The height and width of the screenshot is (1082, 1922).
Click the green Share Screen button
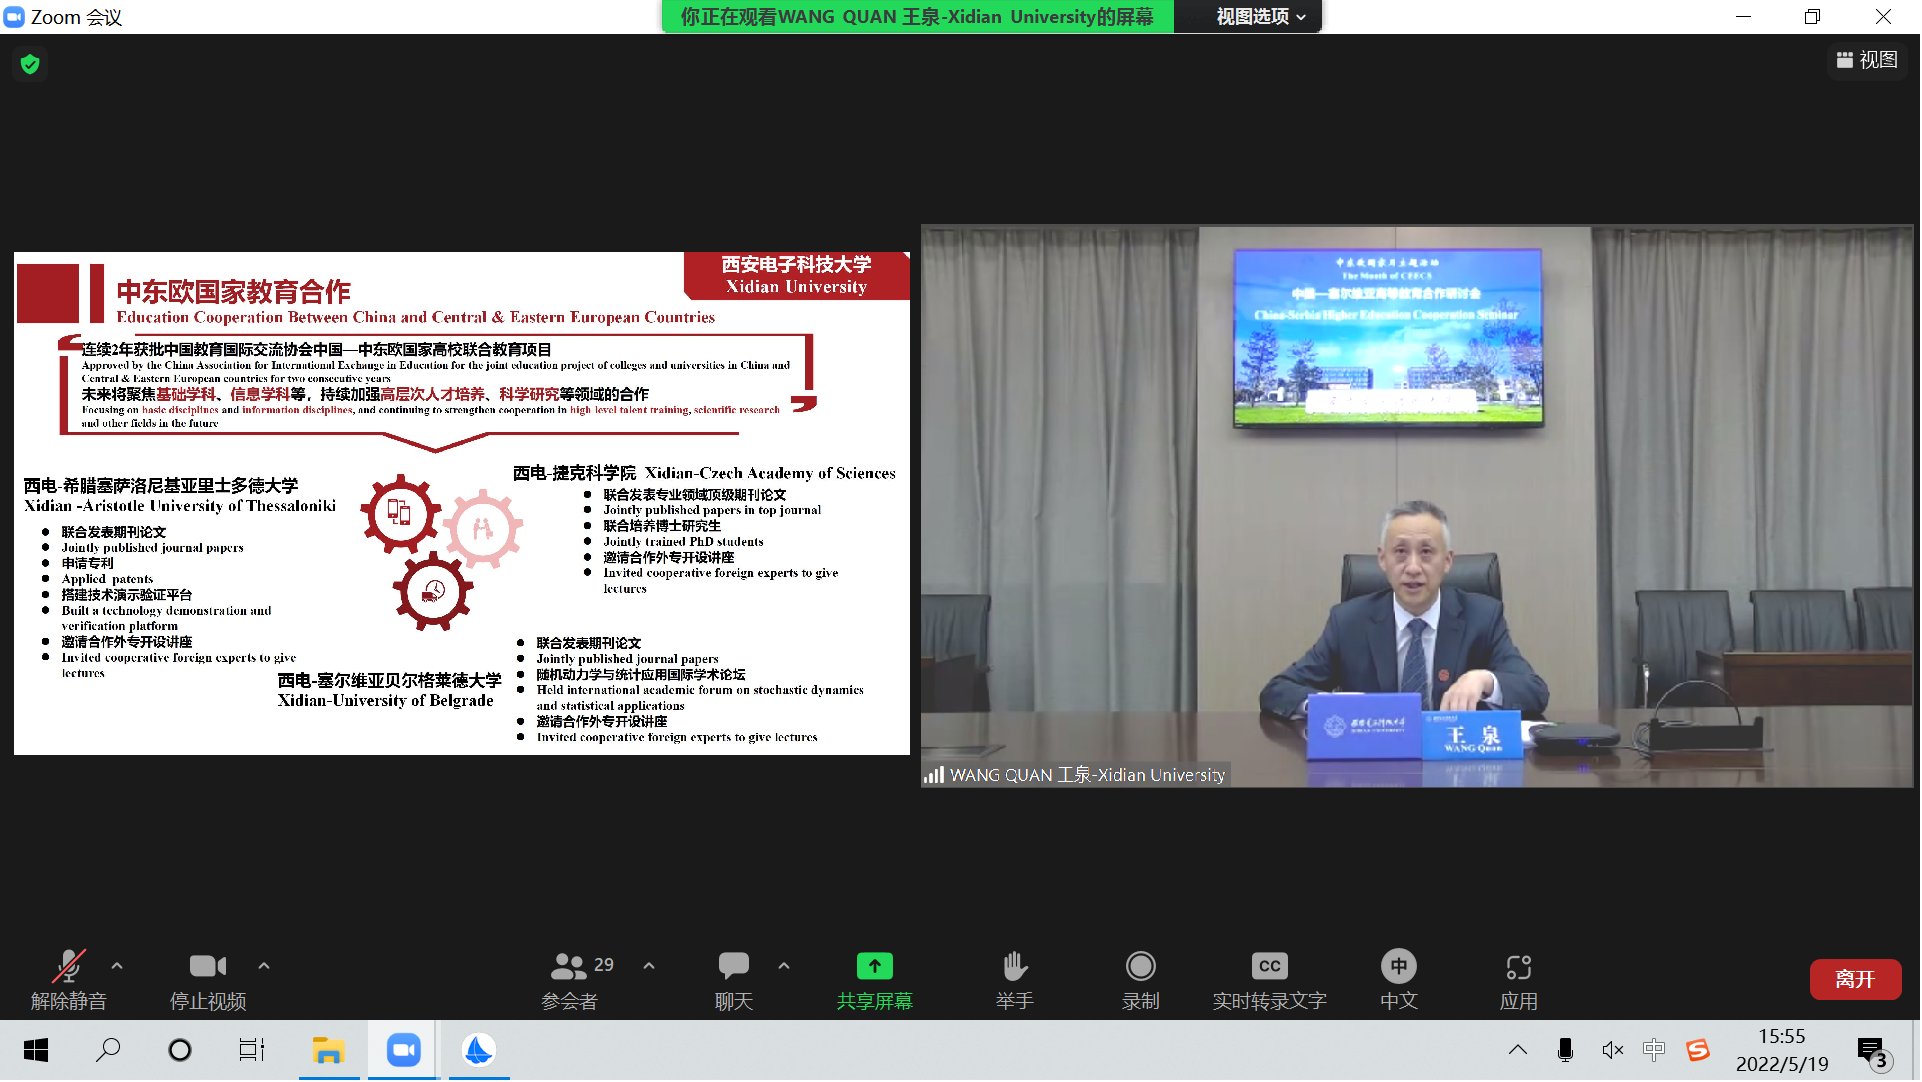[x=875, y=980]
